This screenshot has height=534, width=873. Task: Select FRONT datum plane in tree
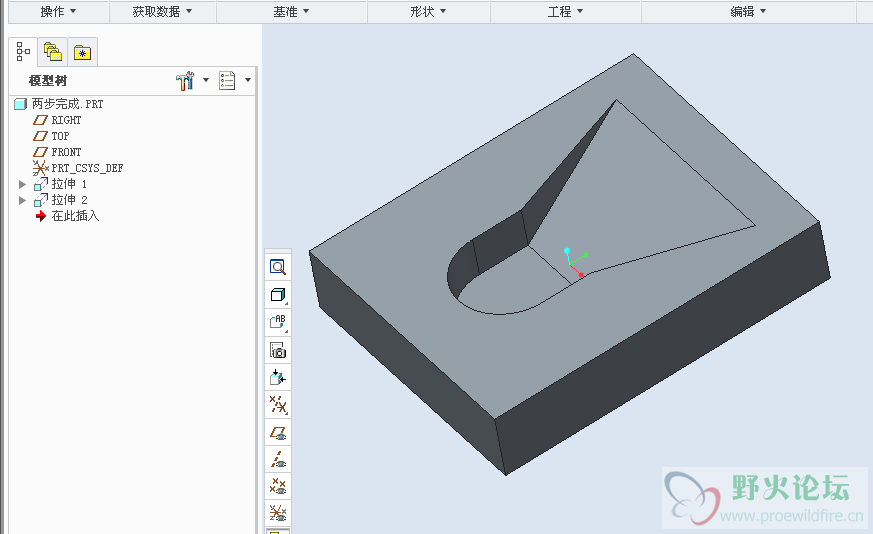[66, 153]
